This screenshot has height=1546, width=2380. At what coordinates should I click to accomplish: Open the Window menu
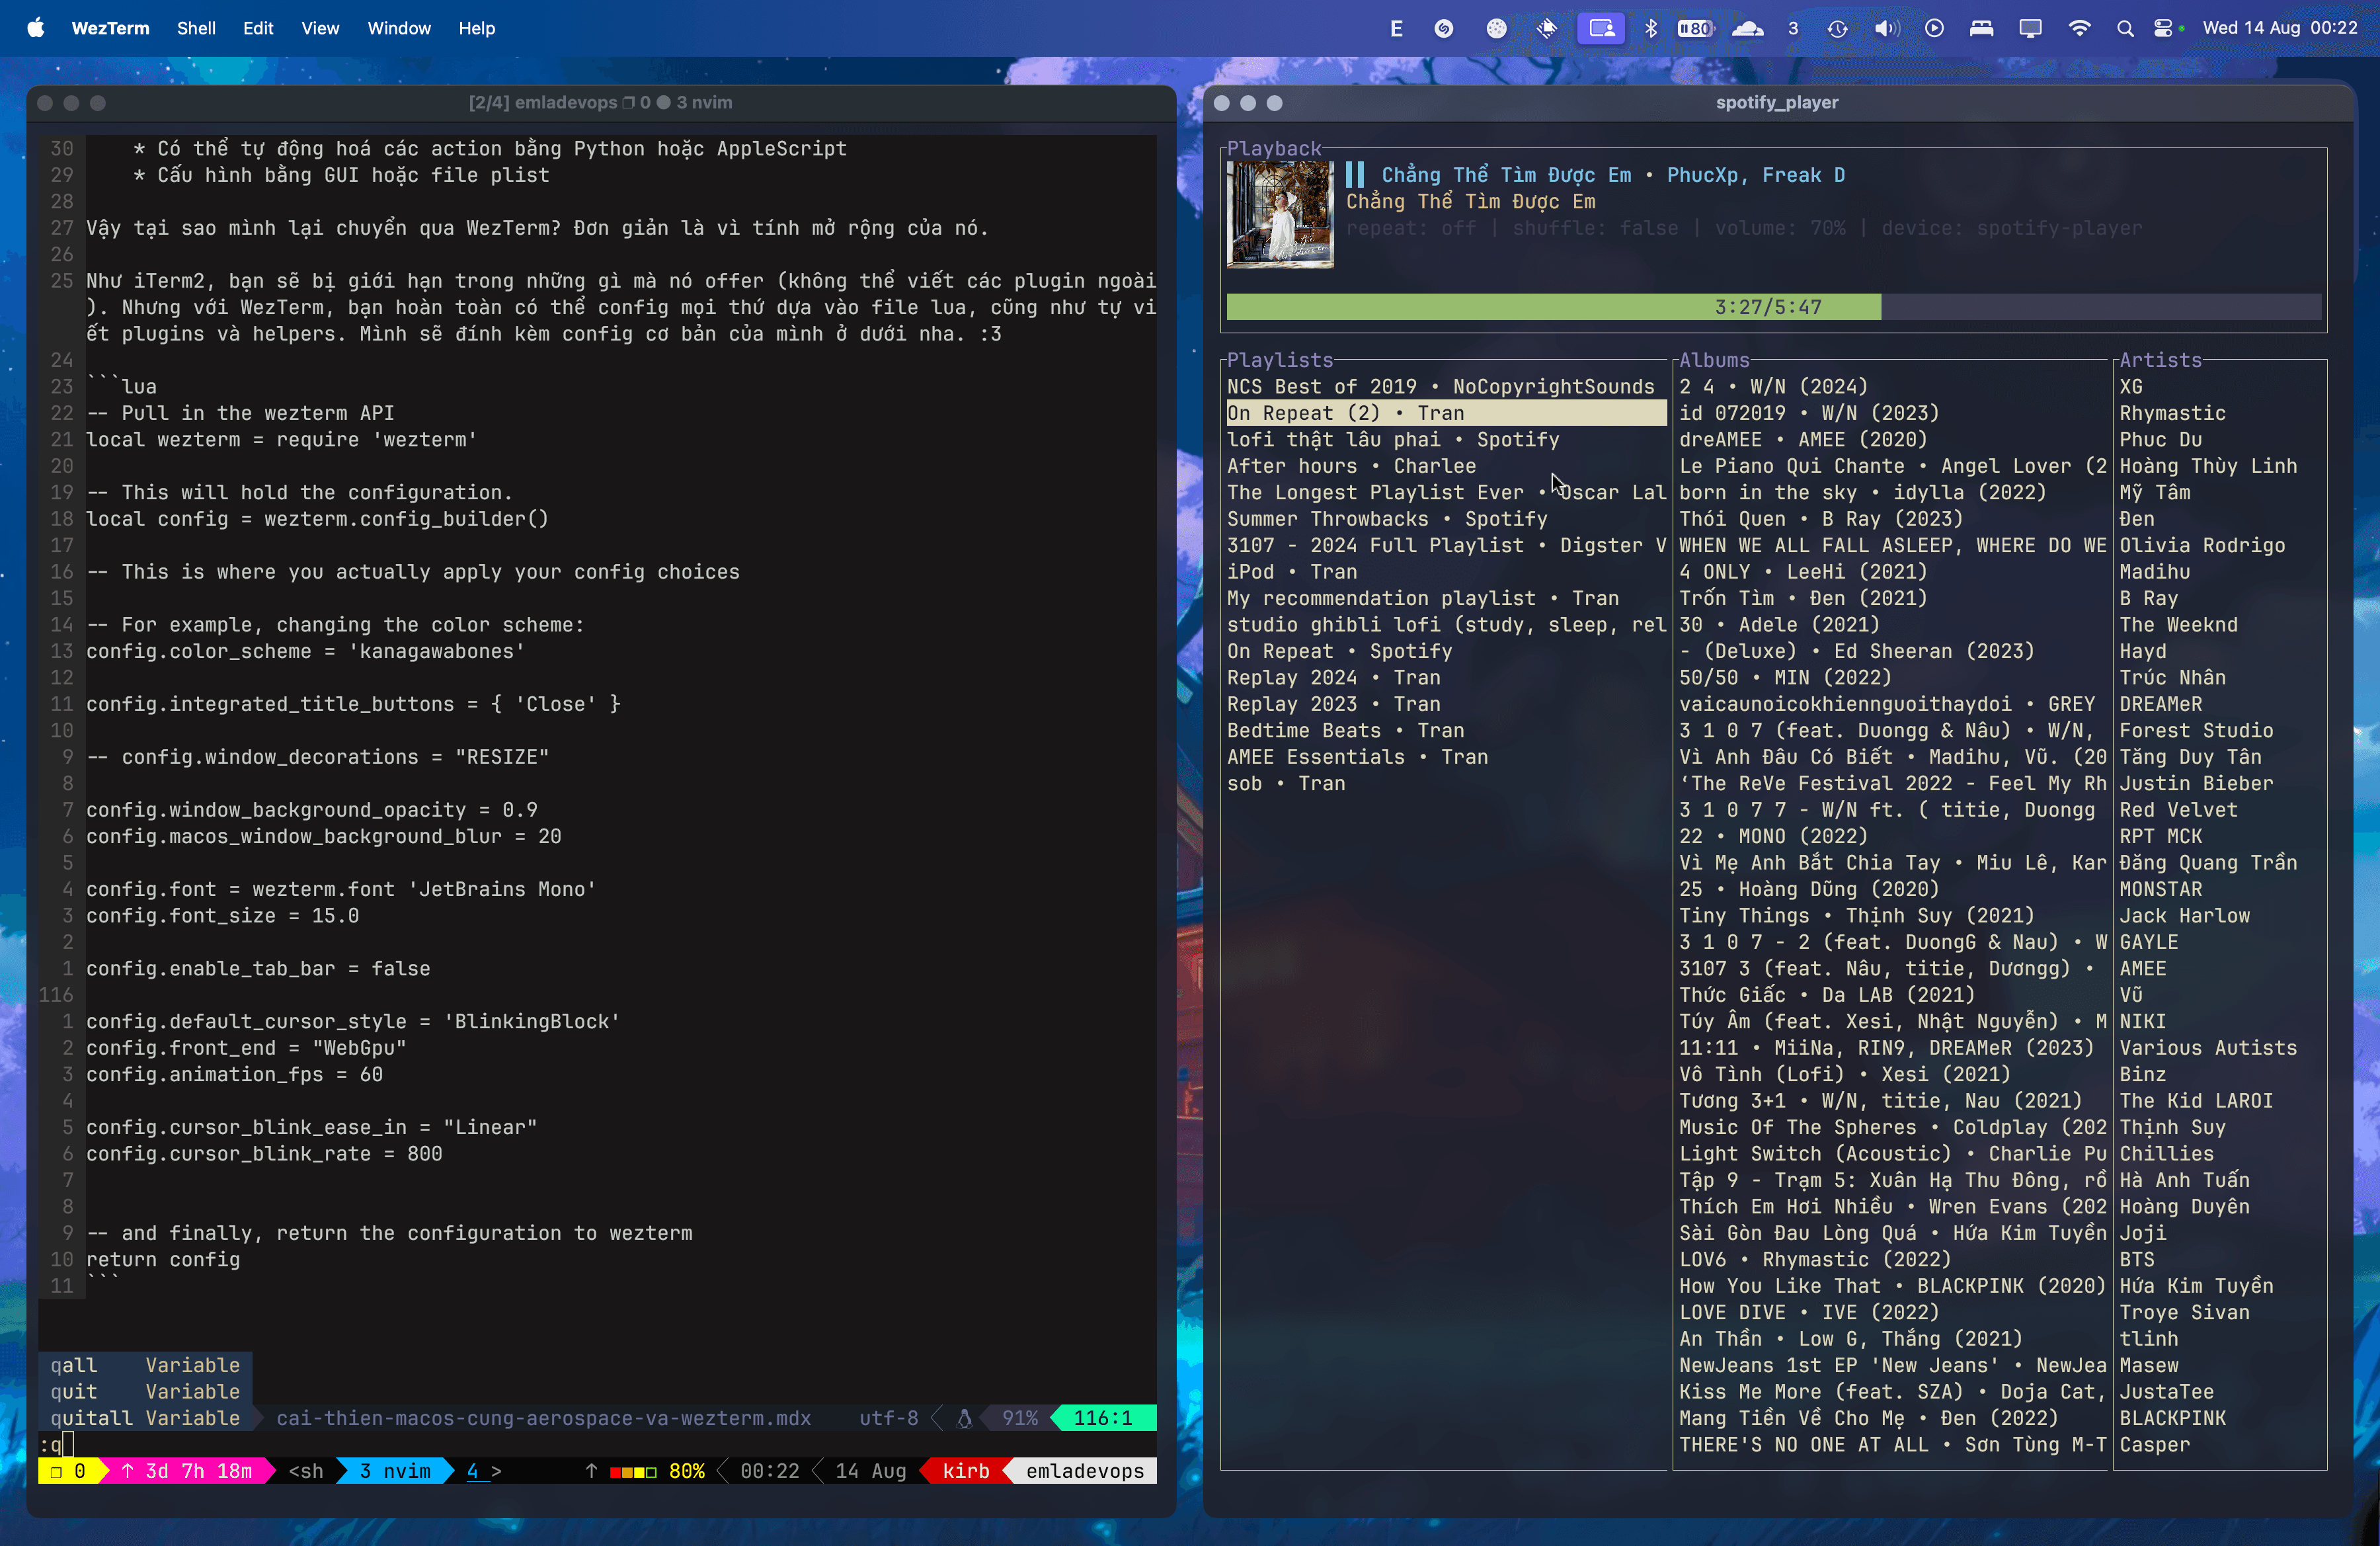[x=399, y=28]
